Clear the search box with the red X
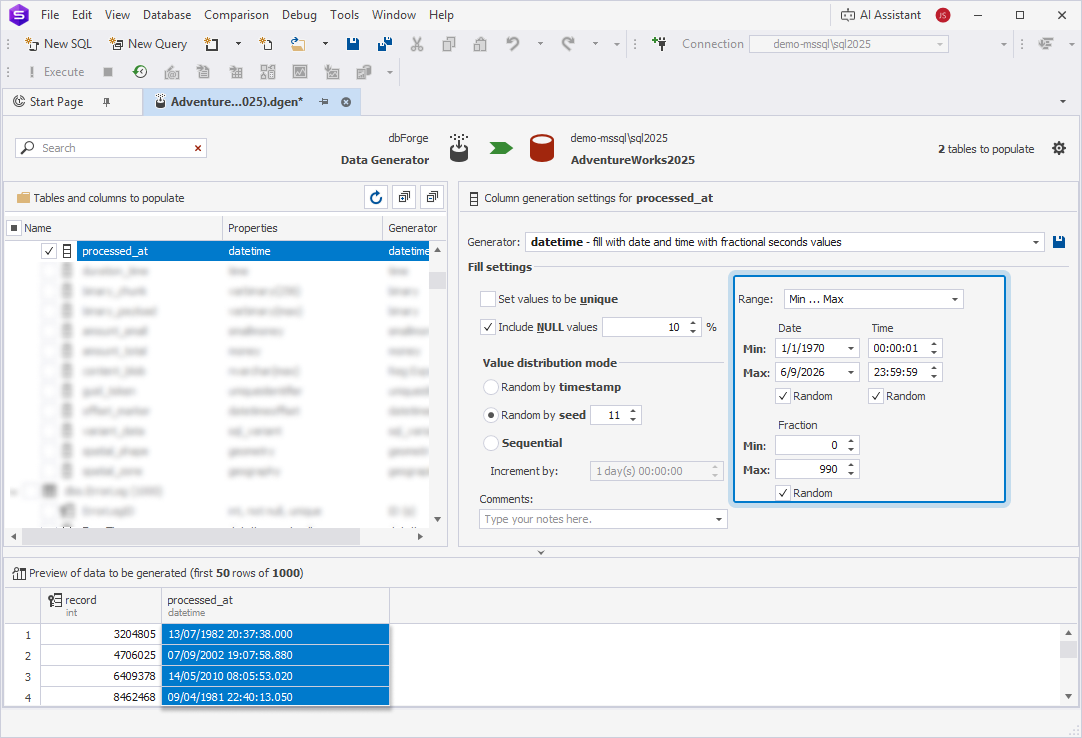The height and width of the screenshot is (738, 1082). [x=198, y=148]
